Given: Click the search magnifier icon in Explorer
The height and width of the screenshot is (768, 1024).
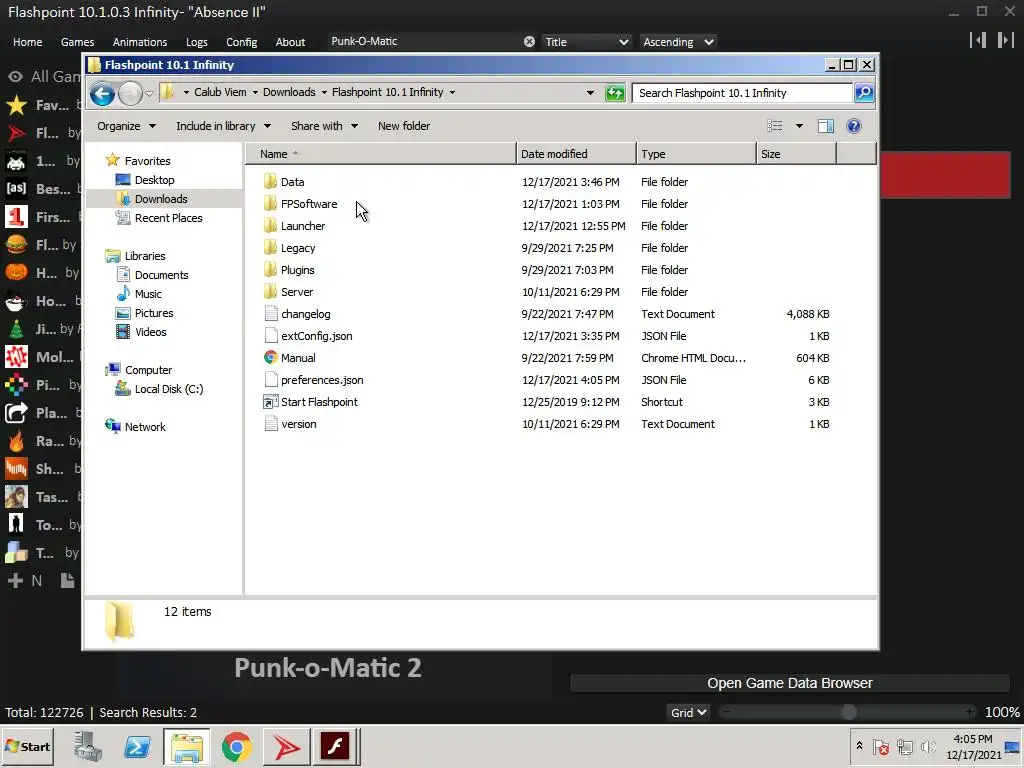Looking at the screenshot, I should [x=864, y=93].
